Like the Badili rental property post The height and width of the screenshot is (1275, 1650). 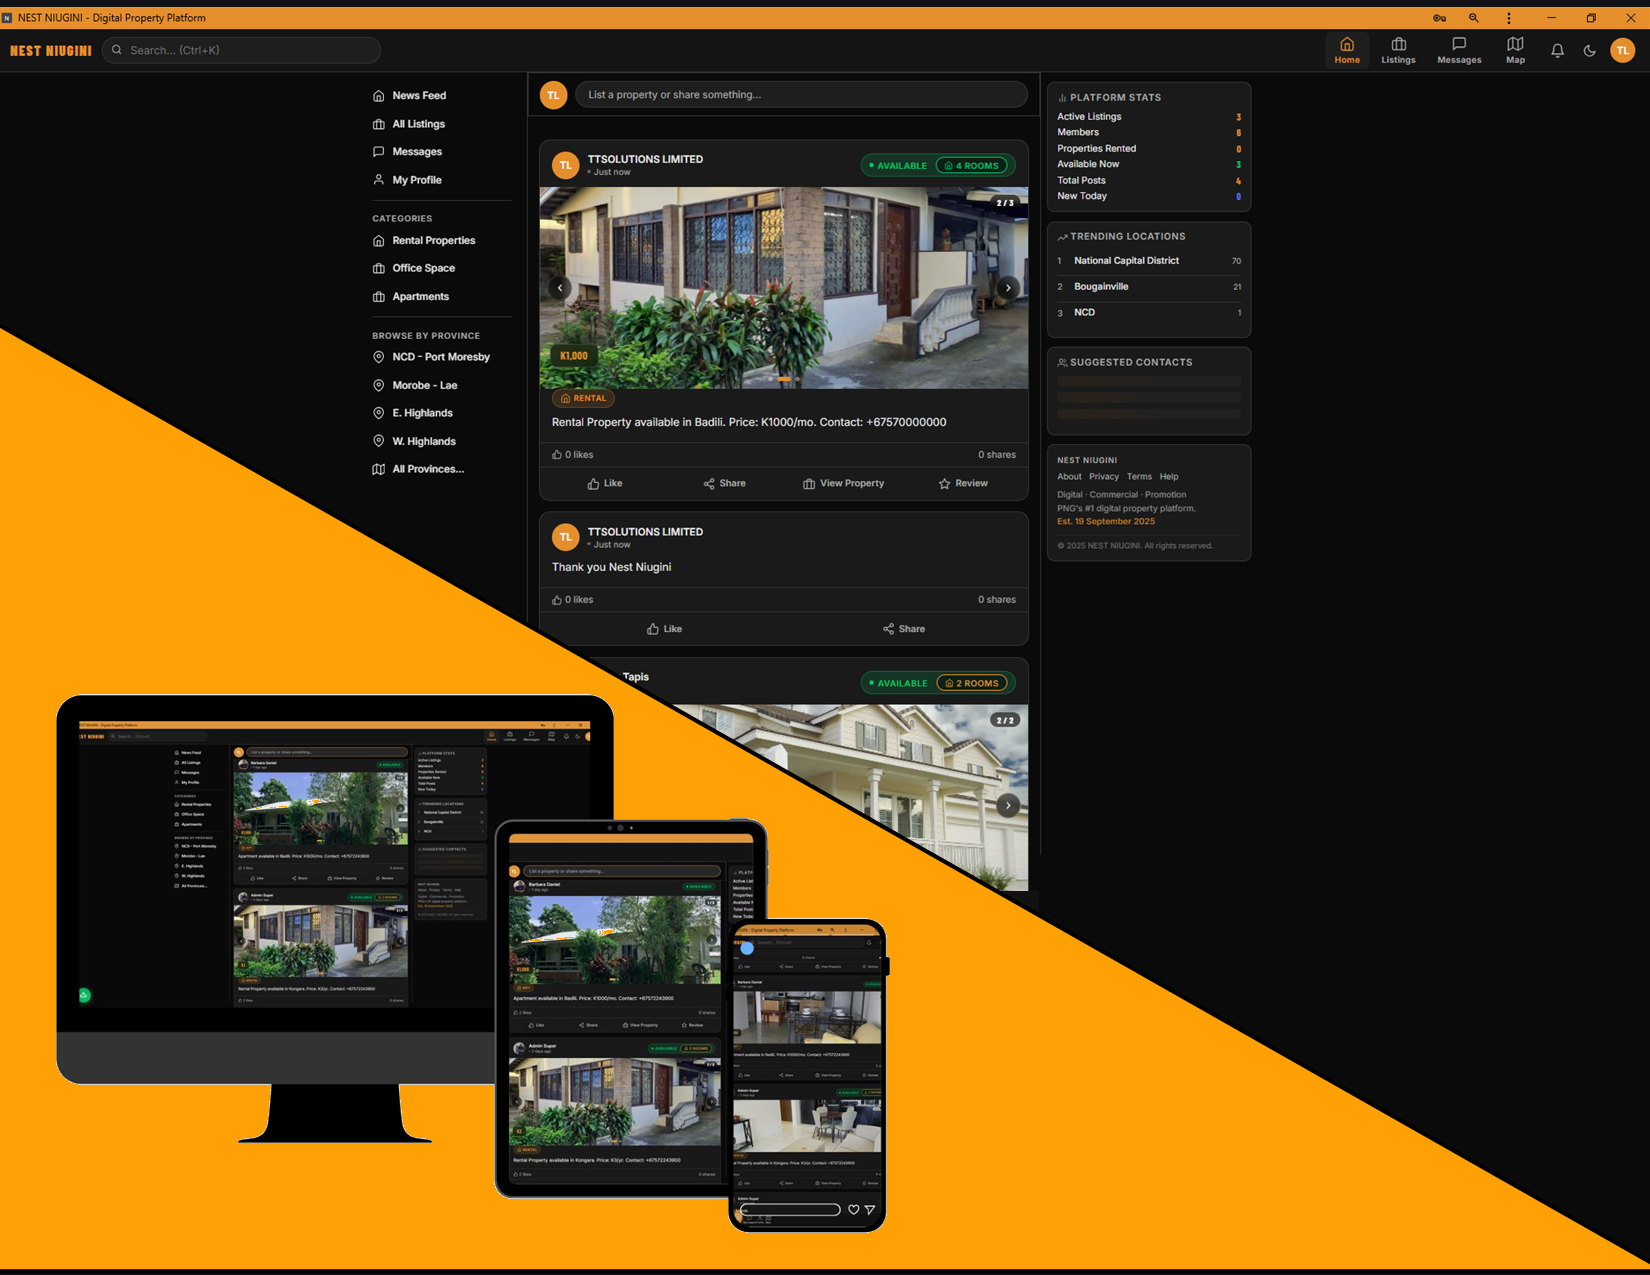coord(605,483)
